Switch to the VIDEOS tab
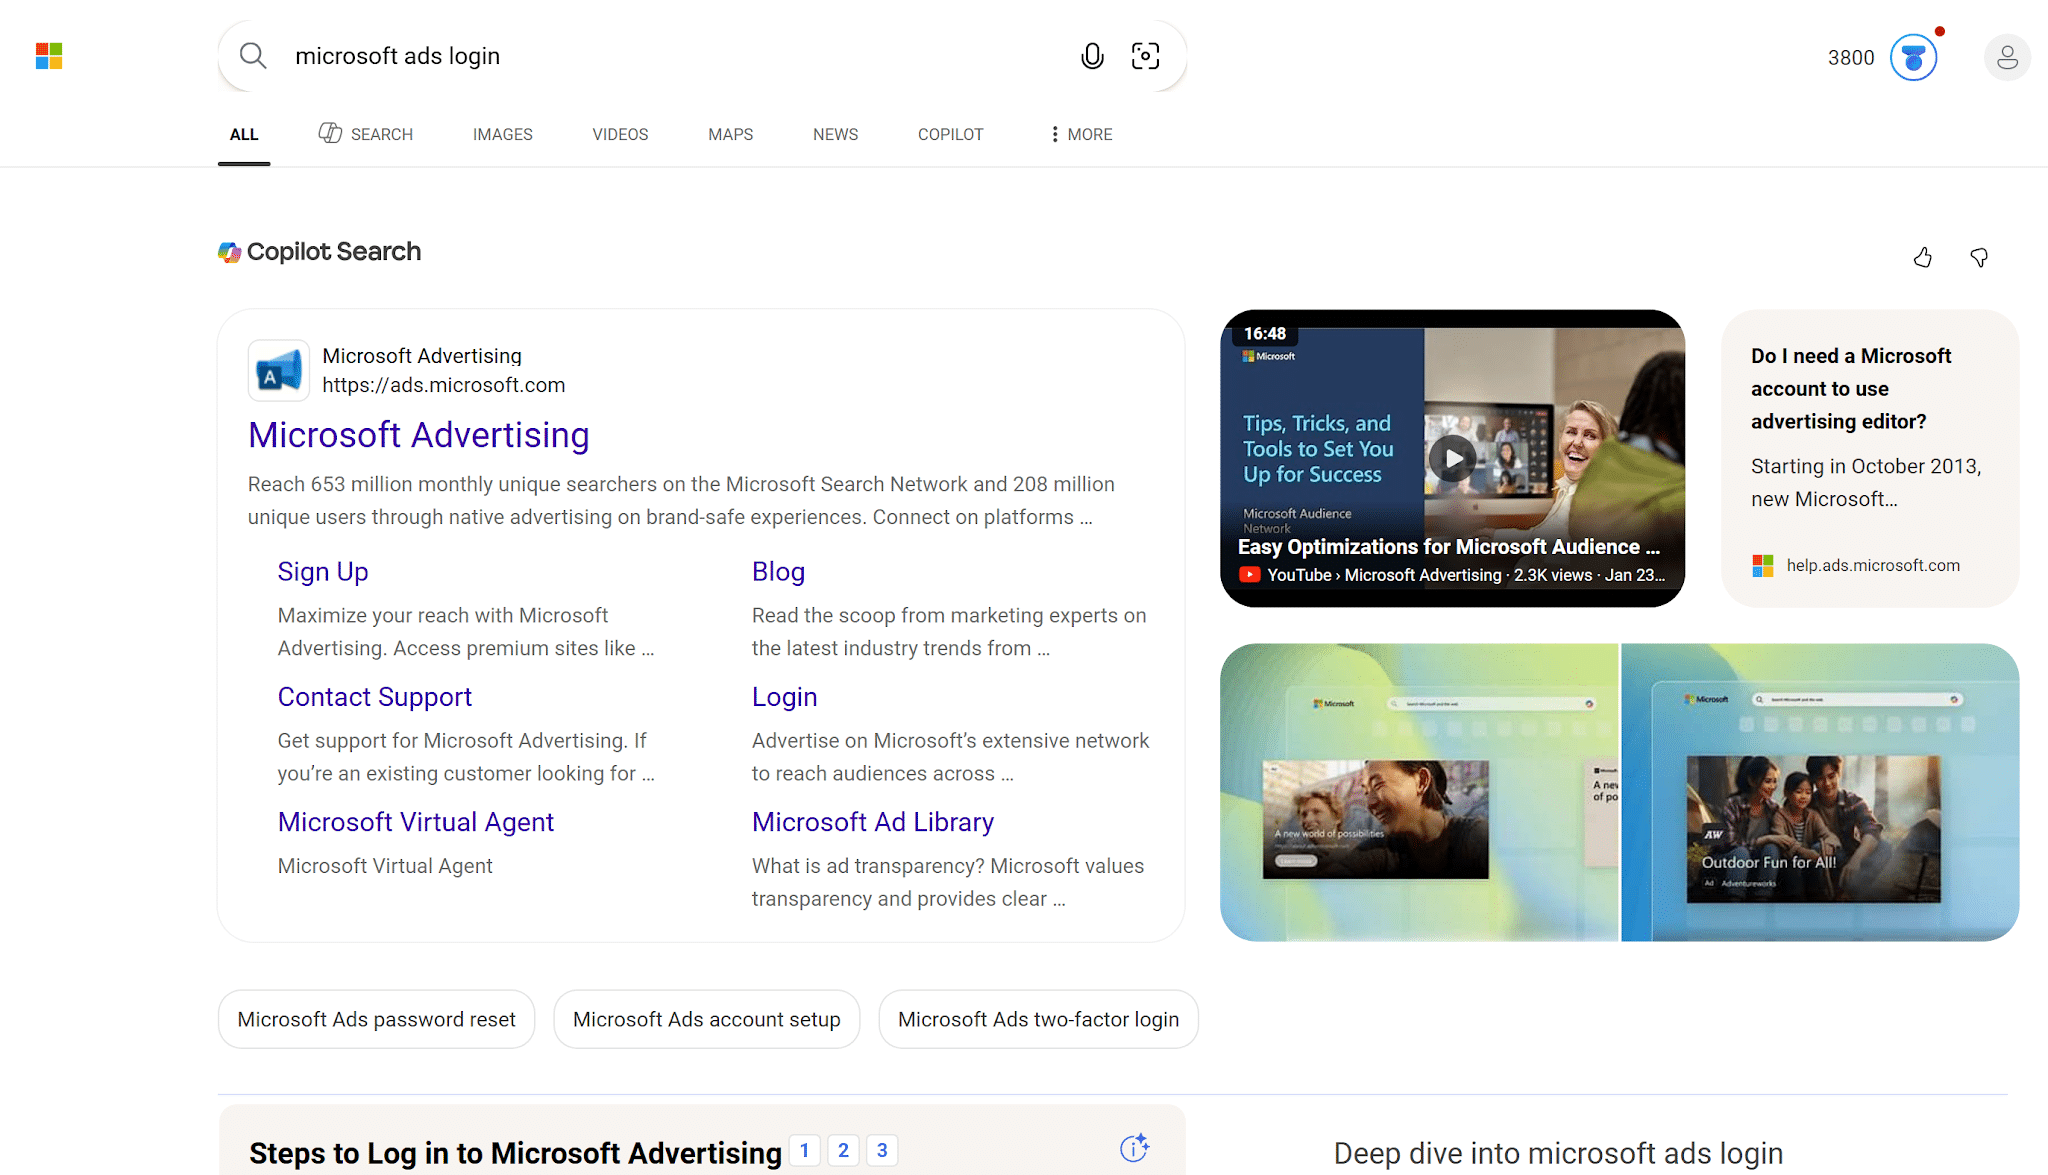This screenshot has height=1175, width=2048. click(620, 134)
